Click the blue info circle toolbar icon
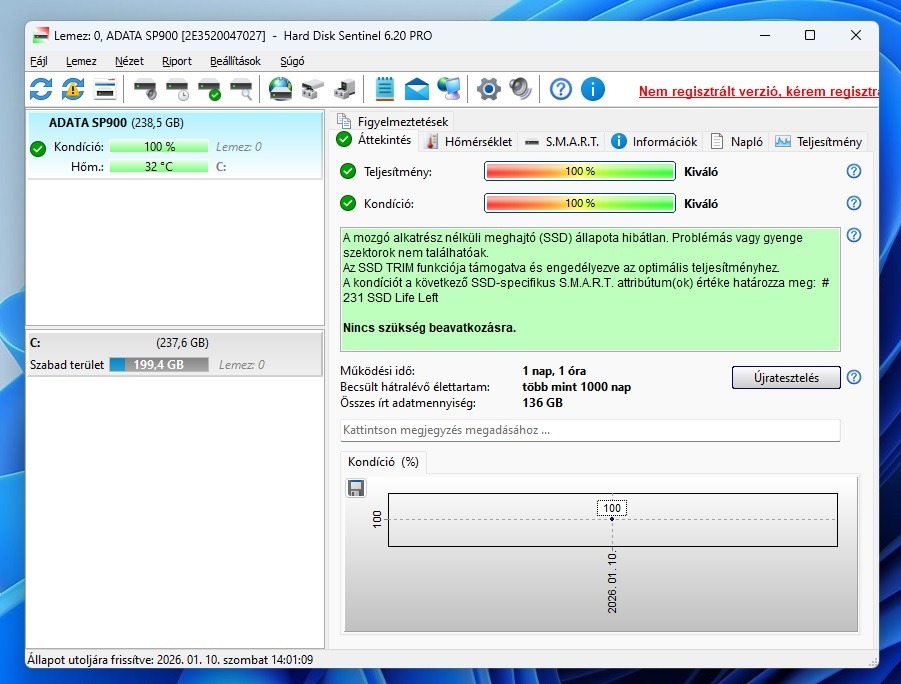 (592, 90)
